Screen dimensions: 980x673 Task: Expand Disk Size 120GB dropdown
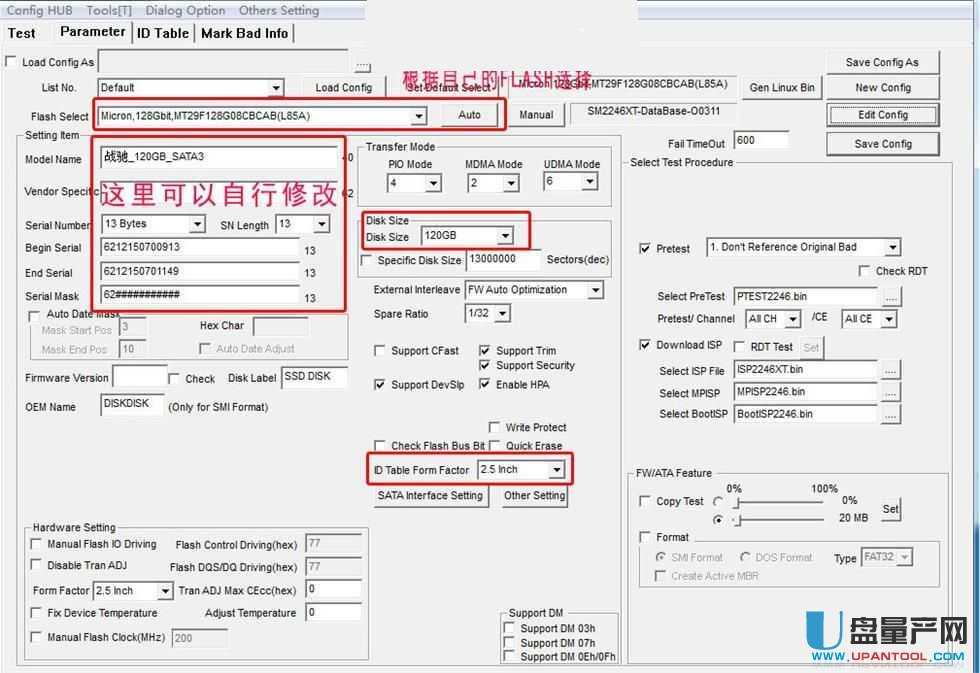tap(505, 236)
